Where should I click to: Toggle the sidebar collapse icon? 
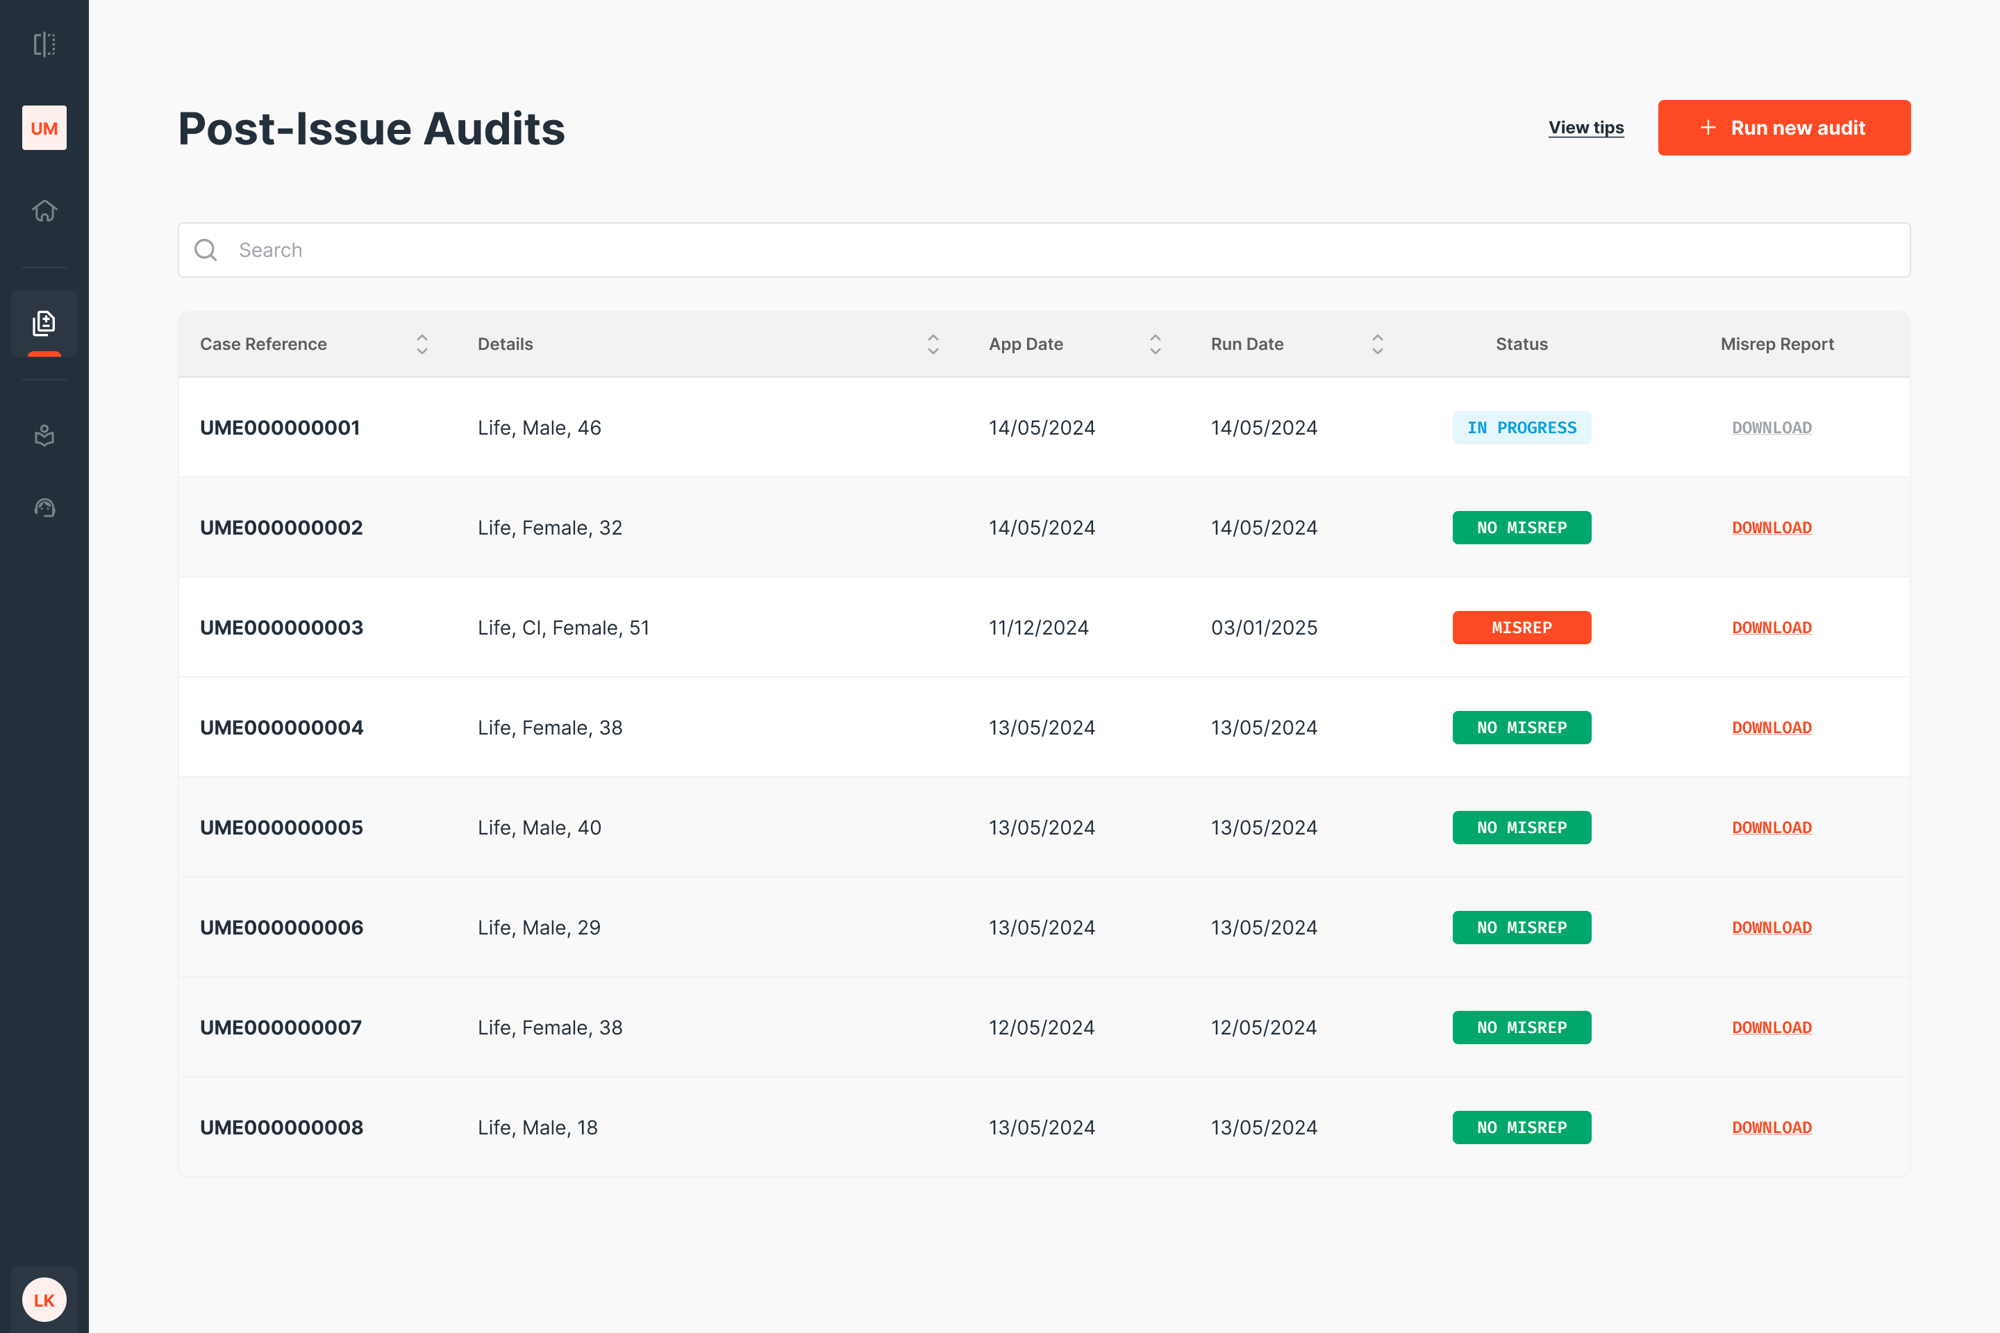[44, 44]
